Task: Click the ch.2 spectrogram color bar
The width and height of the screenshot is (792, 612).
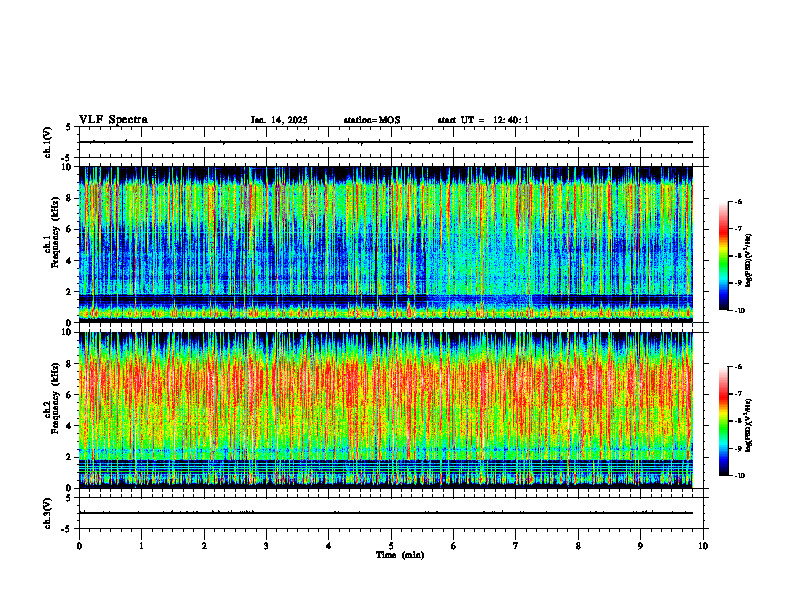Action: 723,421
